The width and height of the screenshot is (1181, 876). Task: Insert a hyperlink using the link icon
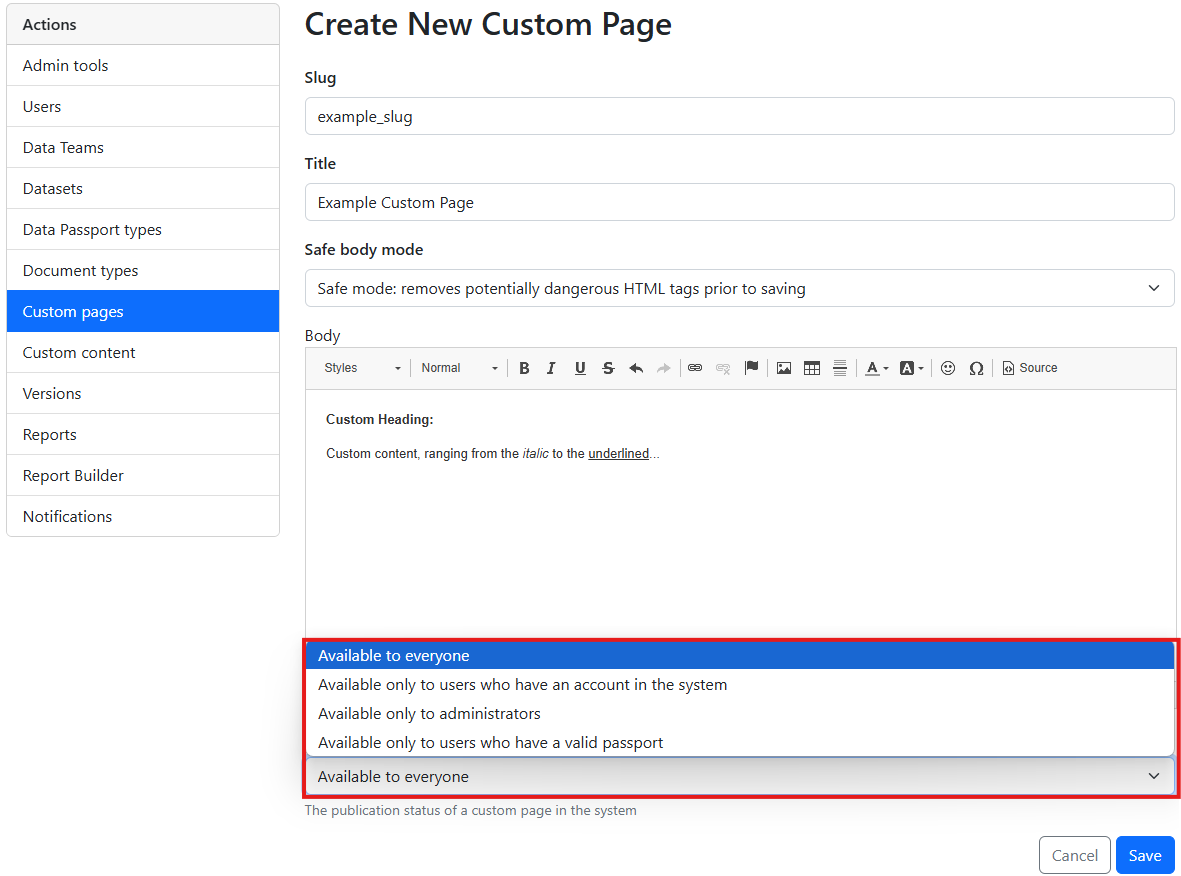[695, 368]
